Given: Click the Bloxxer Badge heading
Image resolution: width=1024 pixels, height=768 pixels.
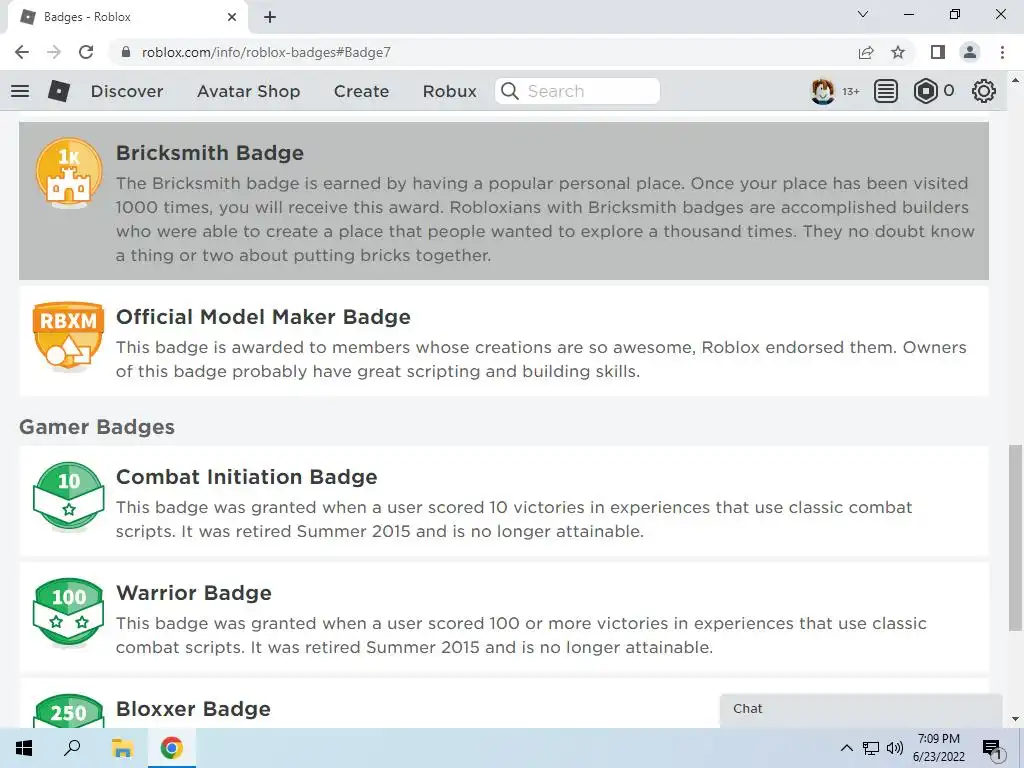Looking at the screenshot, I should [193, 709].
